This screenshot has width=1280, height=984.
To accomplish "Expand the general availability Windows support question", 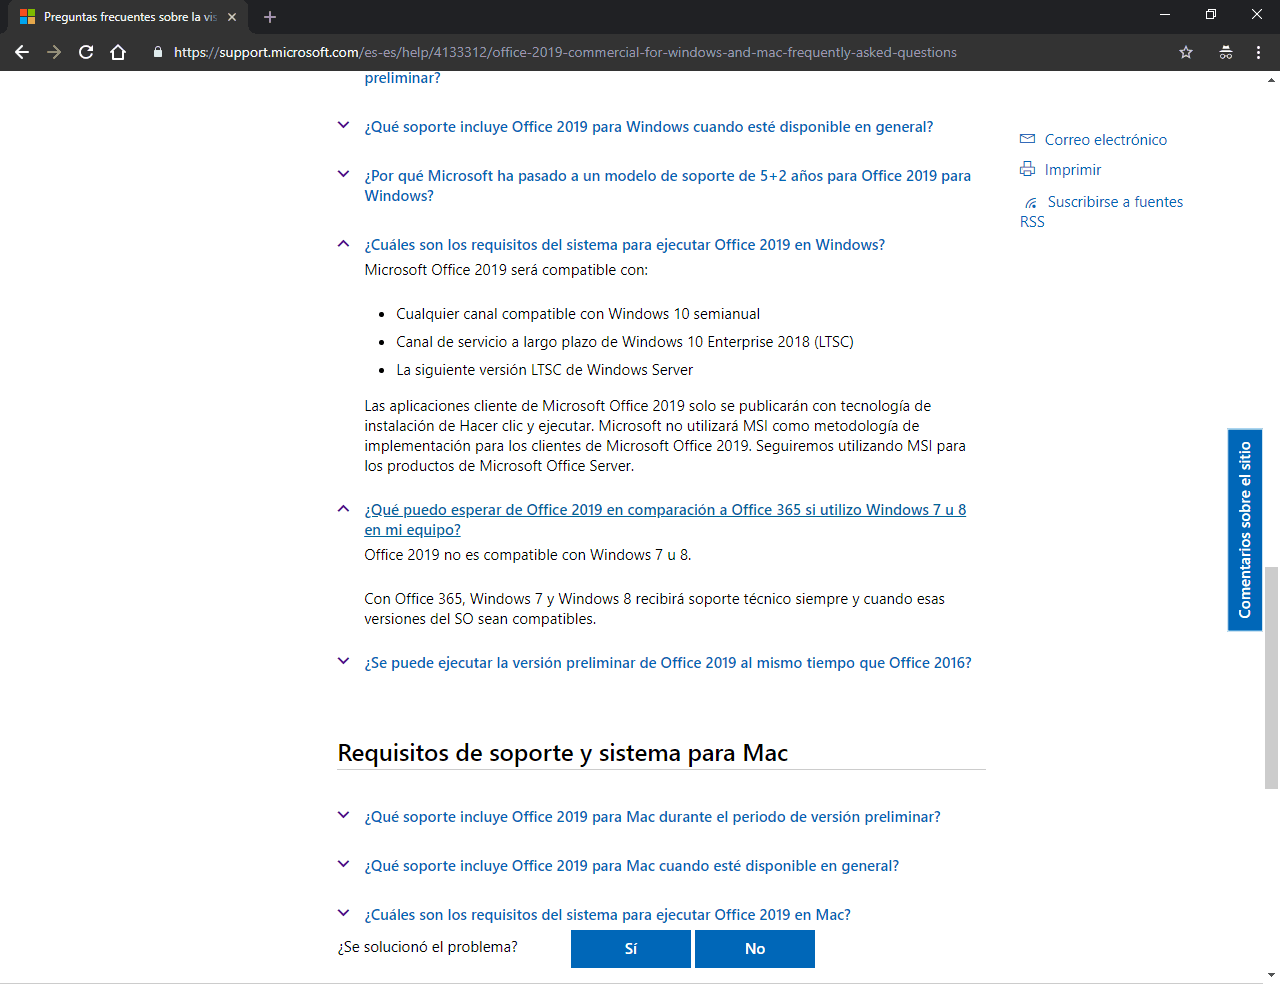I will pyautogui.click(x=343, y=126).
